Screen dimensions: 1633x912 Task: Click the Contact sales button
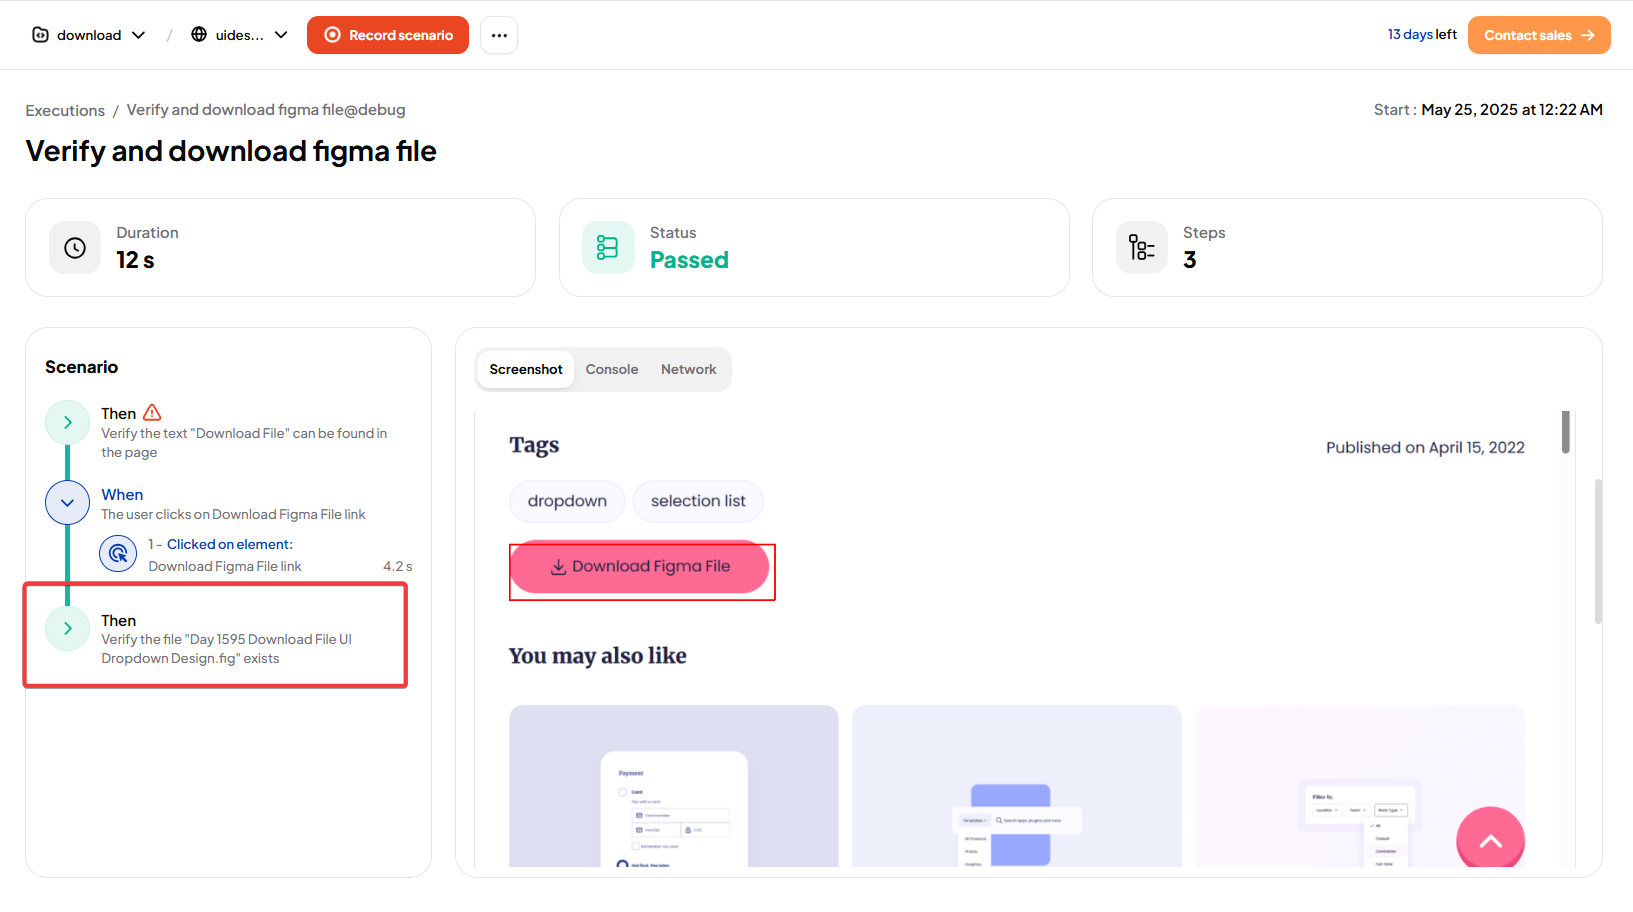point(1538,35)
